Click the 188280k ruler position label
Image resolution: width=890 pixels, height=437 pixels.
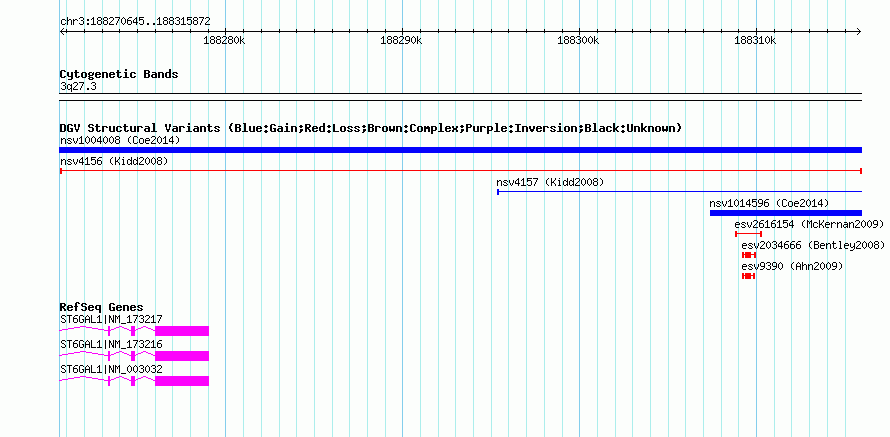pos(224,41)
